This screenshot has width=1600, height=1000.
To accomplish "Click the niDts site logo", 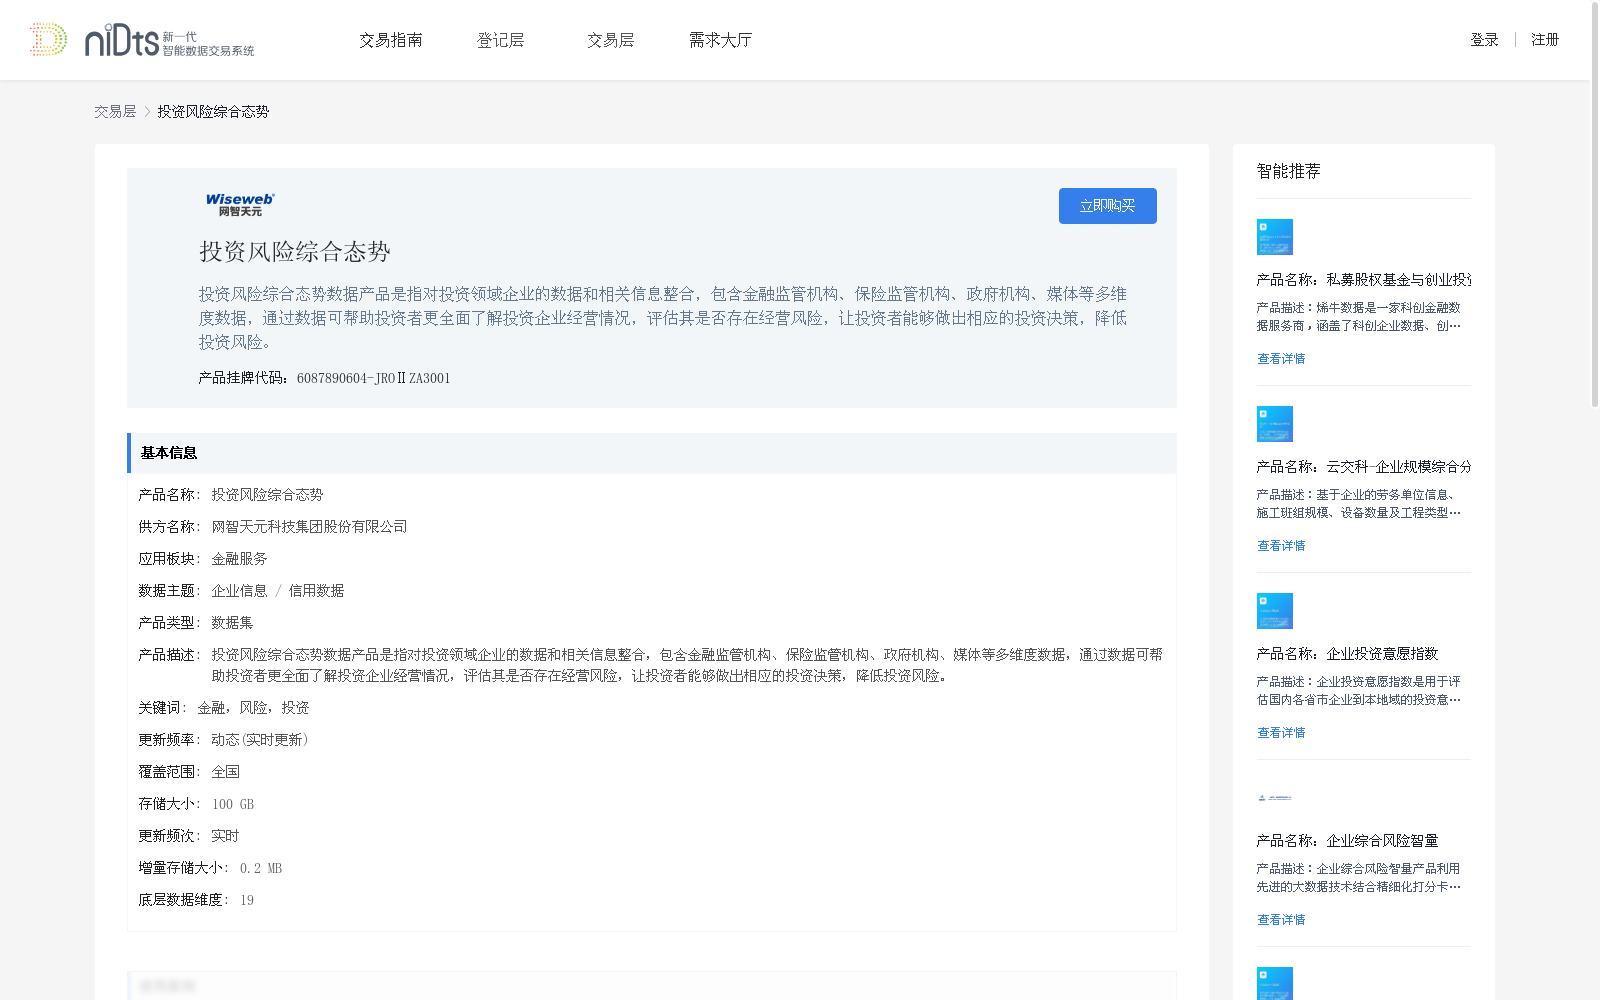I will pyautogui.click(x=142, y=40).
